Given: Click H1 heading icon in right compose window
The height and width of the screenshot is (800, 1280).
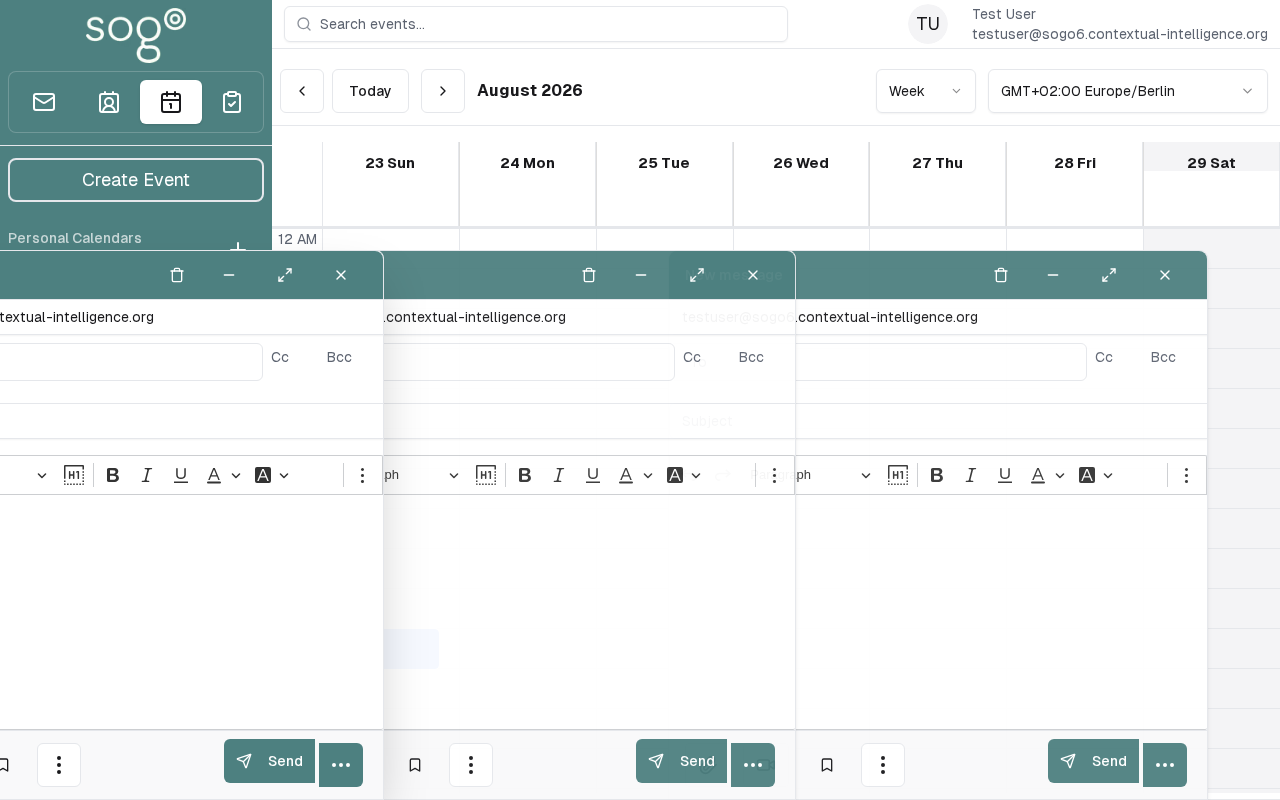Looking at the screenshot, I should tap(898, 475).
